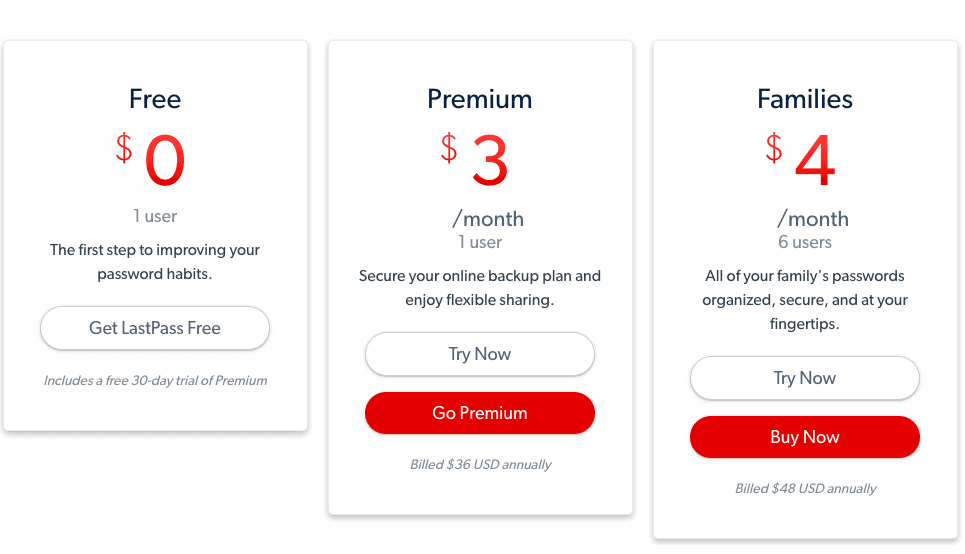Click the Premium online backup description text
965x554 pixels.
click(x=480, y=288)
